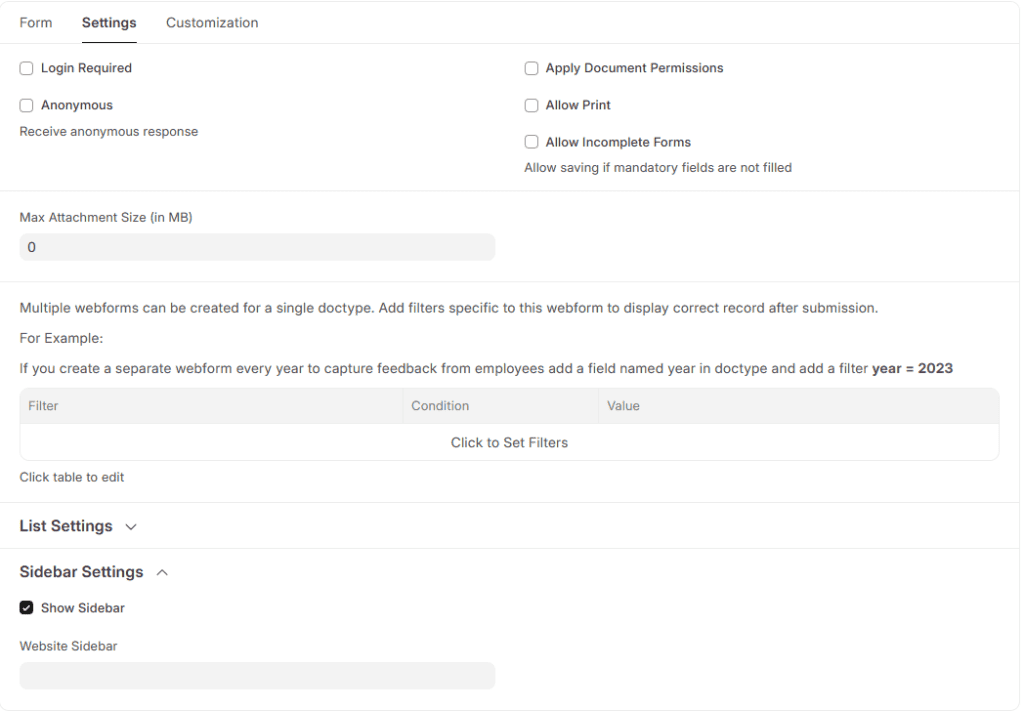
Task: Enable the Login Required checkbox
Action: 27,69
